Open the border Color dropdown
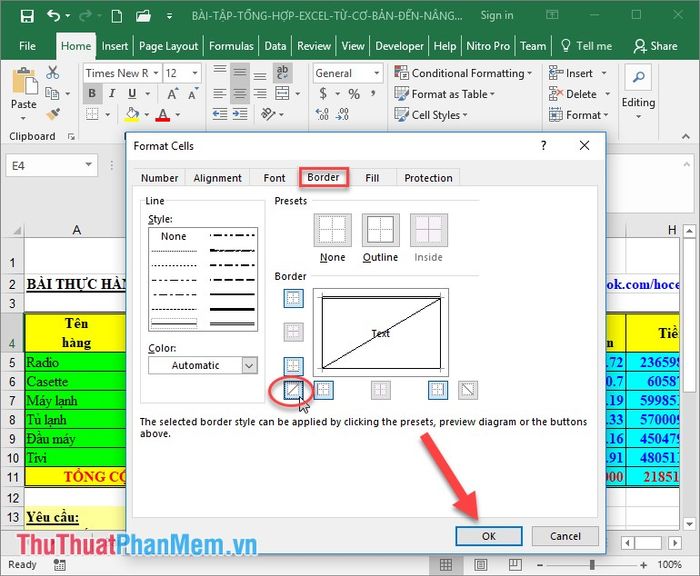 pos(203,365)
